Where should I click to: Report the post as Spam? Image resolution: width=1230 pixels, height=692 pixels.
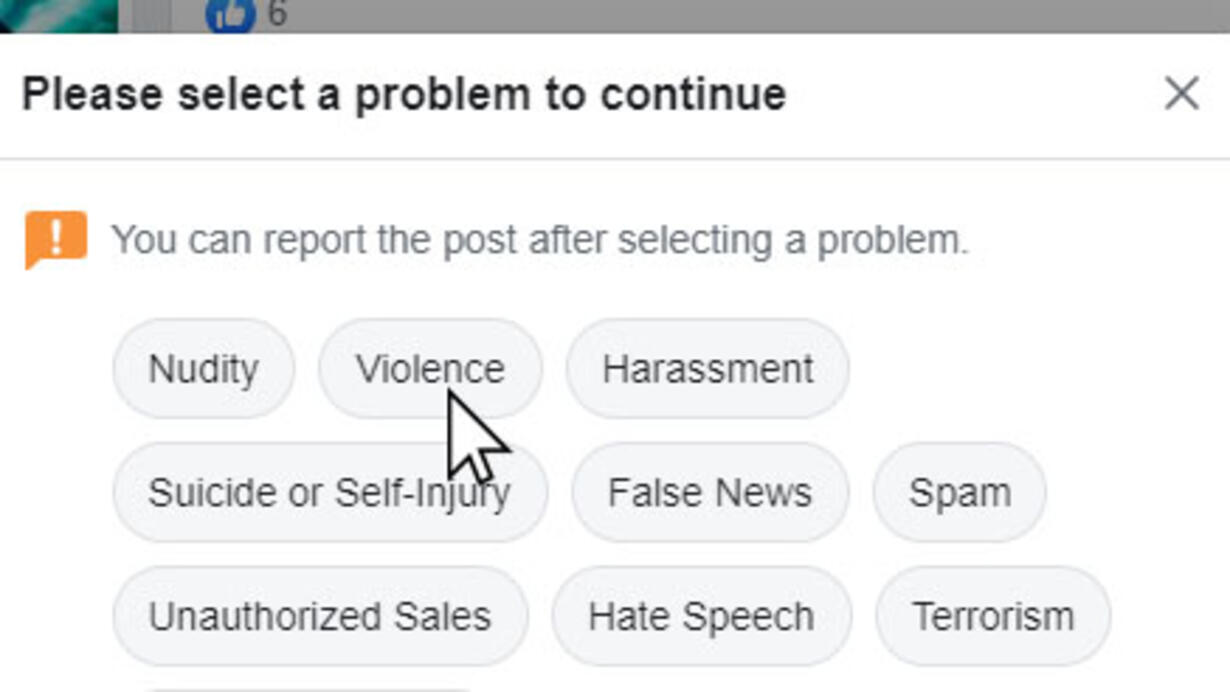pos(959,493)
